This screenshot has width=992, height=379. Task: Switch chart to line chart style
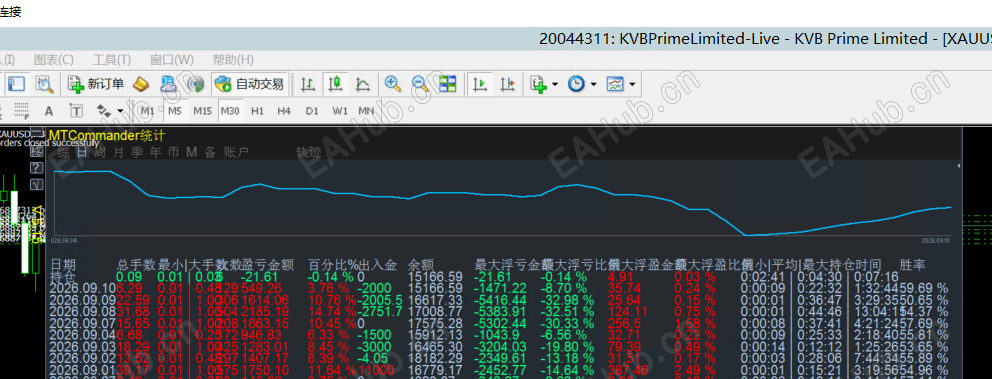coord(363,84)
